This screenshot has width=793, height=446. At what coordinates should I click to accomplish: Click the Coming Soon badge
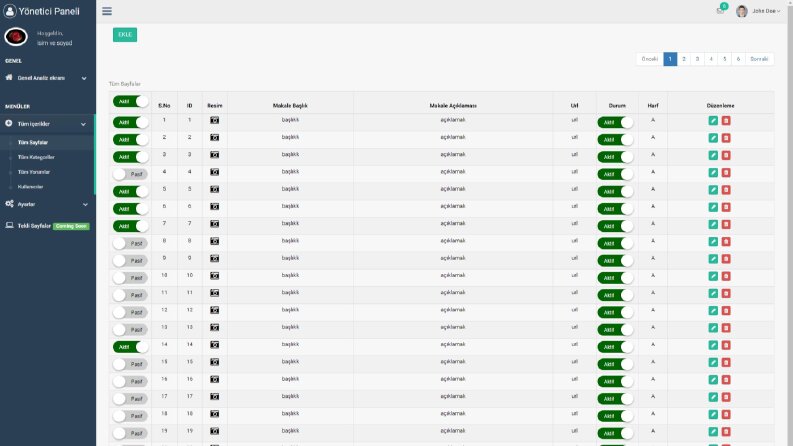coord(71,226)
